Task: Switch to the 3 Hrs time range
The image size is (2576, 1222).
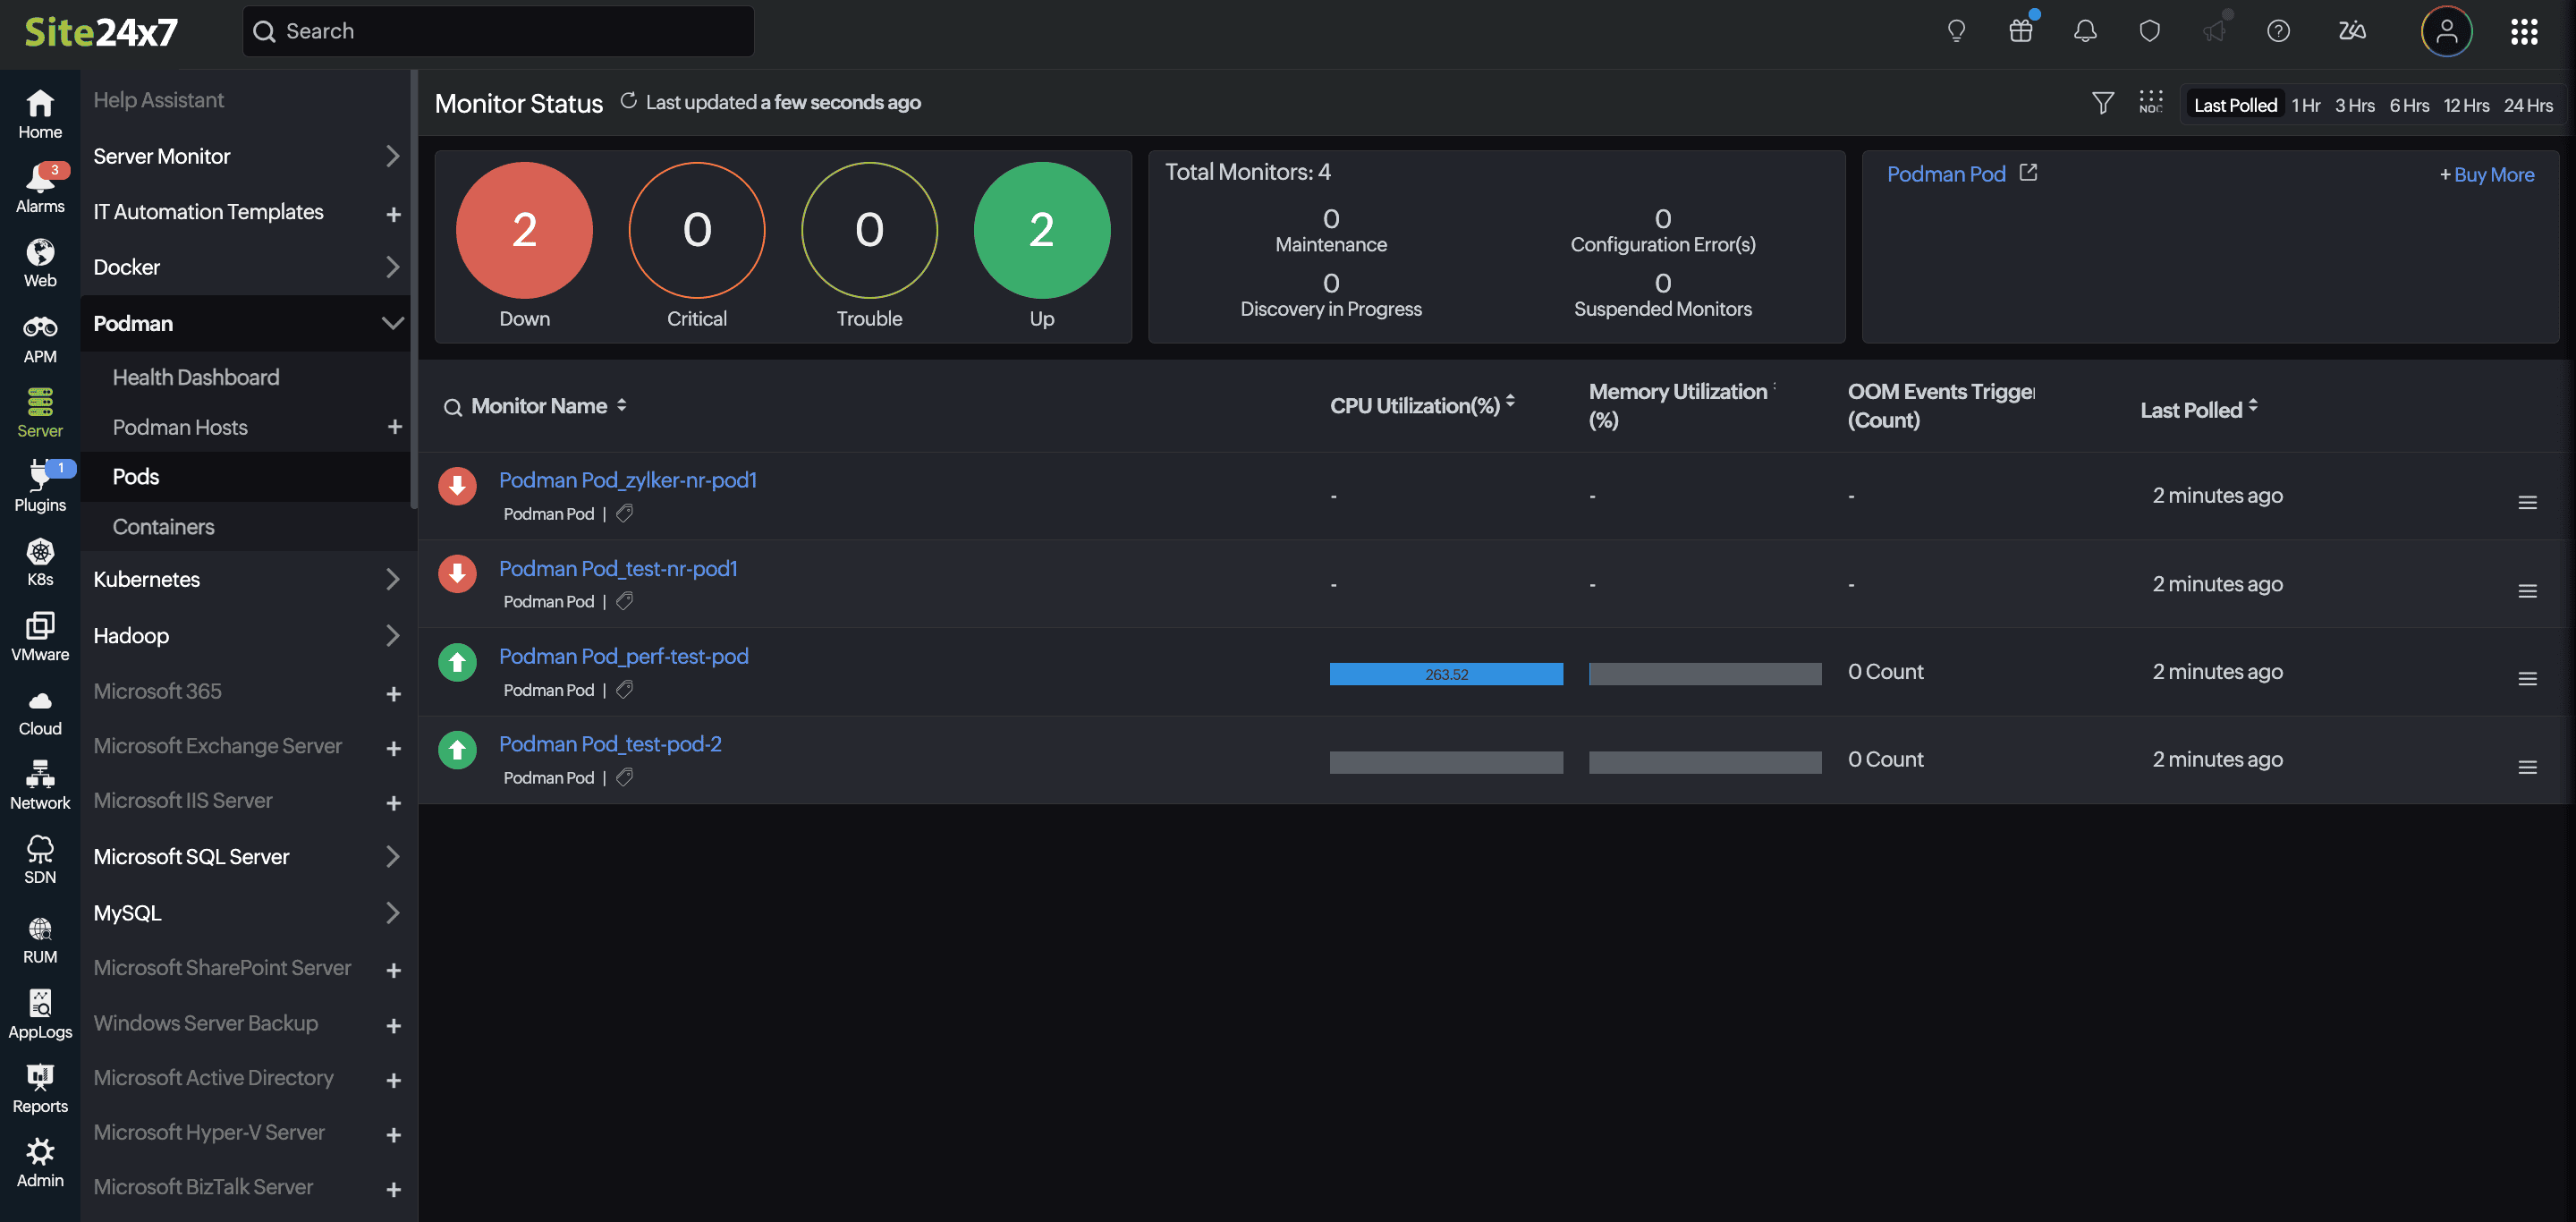Action: click(2354, 105)
